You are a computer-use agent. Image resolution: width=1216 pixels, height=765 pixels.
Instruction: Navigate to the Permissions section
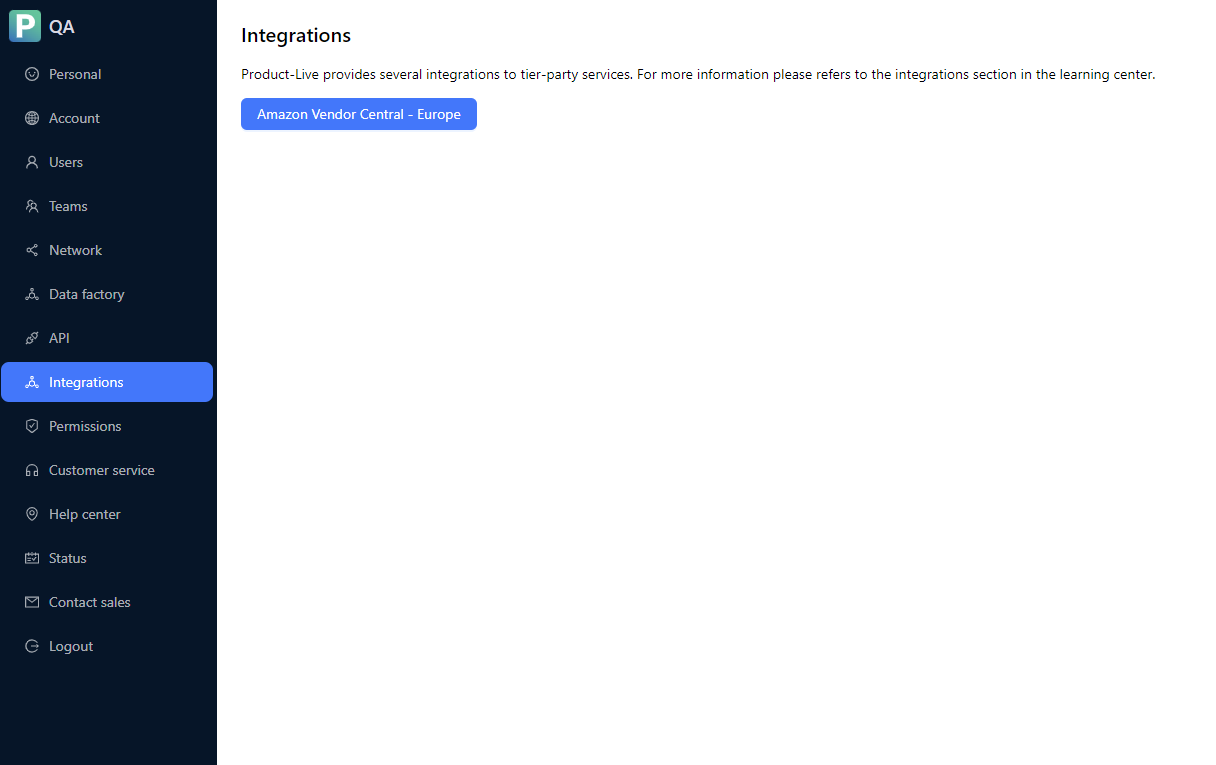84,426
